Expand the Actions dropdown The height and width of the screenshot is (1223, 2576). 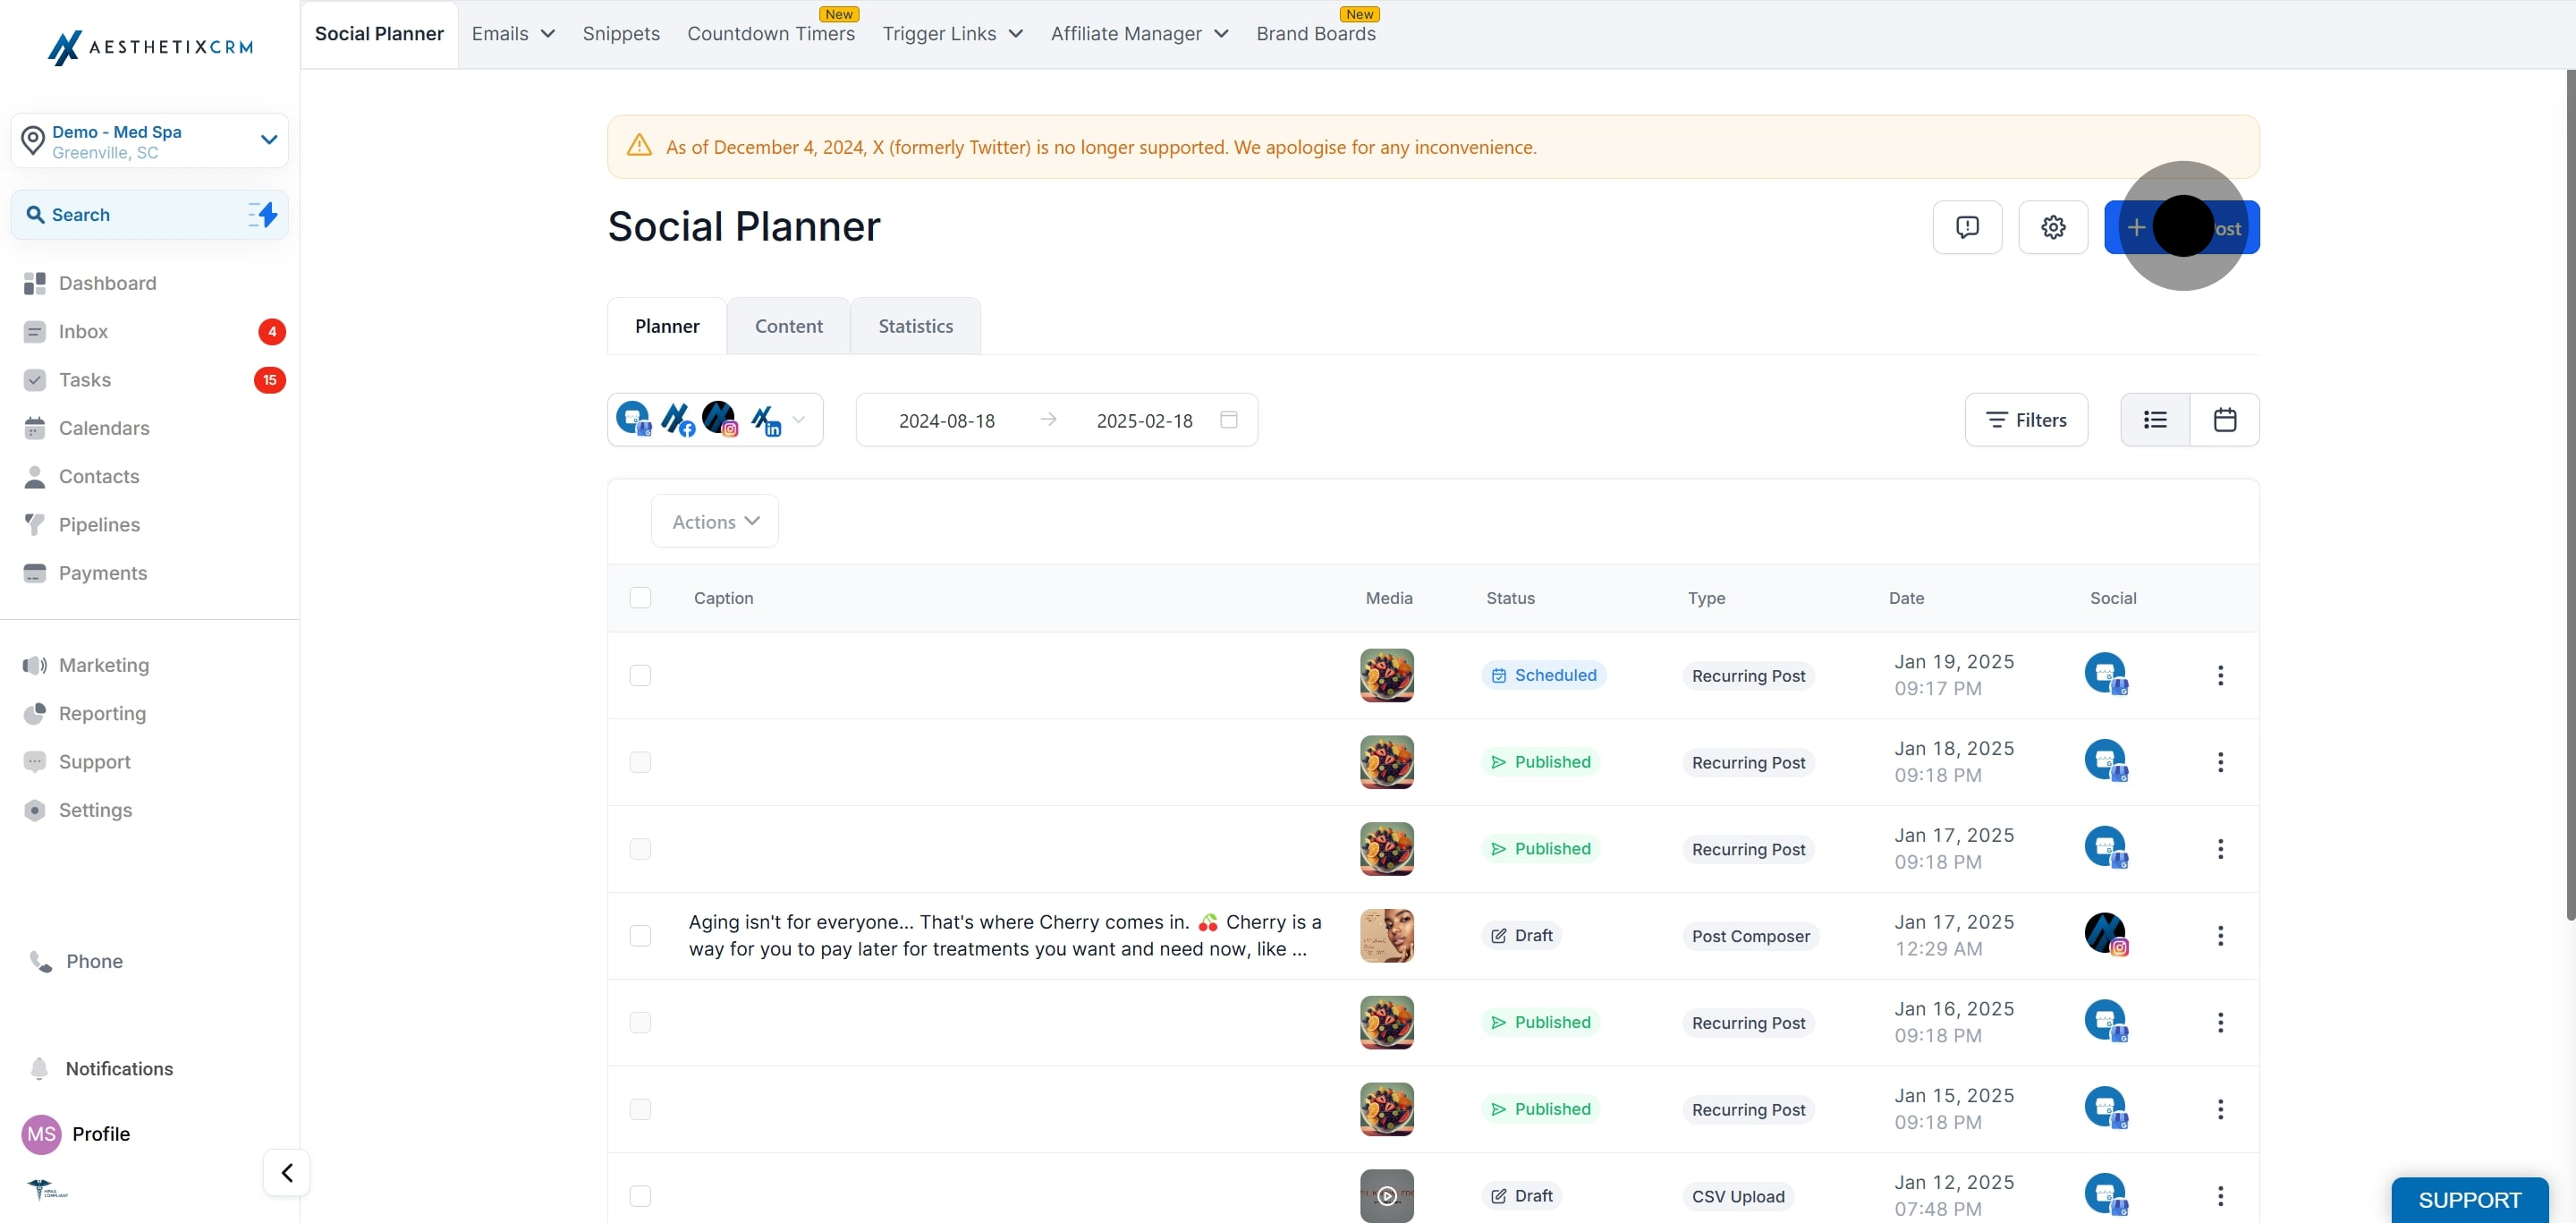tap(715, 522)
